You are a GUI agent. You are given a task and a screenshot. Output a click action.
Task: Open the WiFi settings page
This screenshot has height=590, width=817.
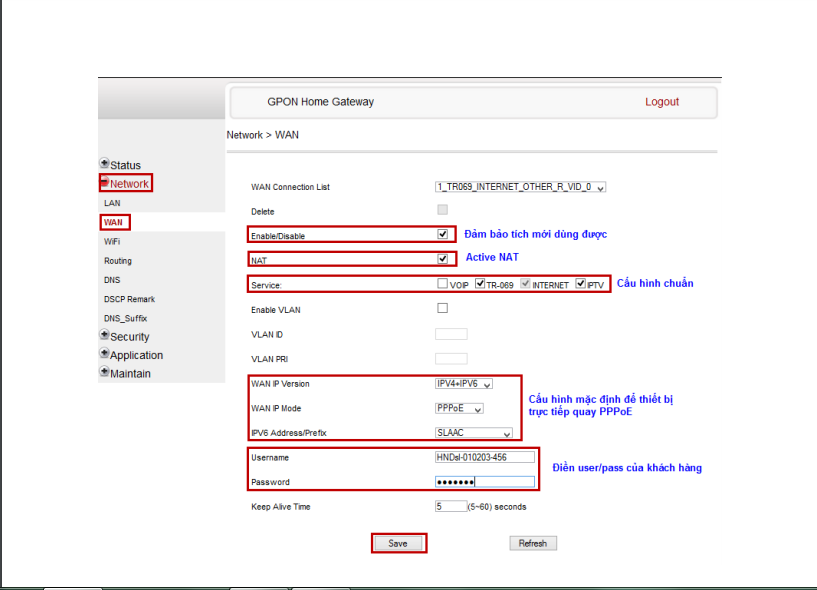(x=112, y=242)
